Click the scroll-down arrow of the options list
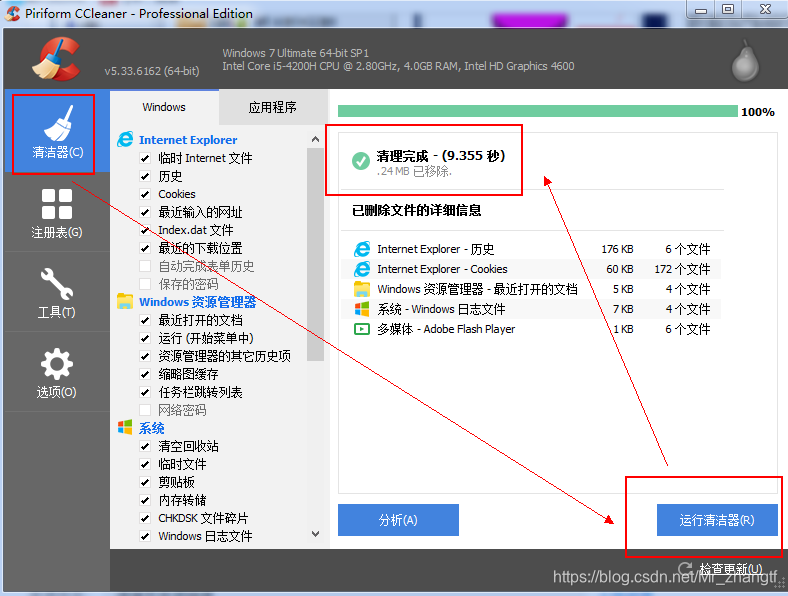Viewport: 788px width, 596px height. pos(315,534)
